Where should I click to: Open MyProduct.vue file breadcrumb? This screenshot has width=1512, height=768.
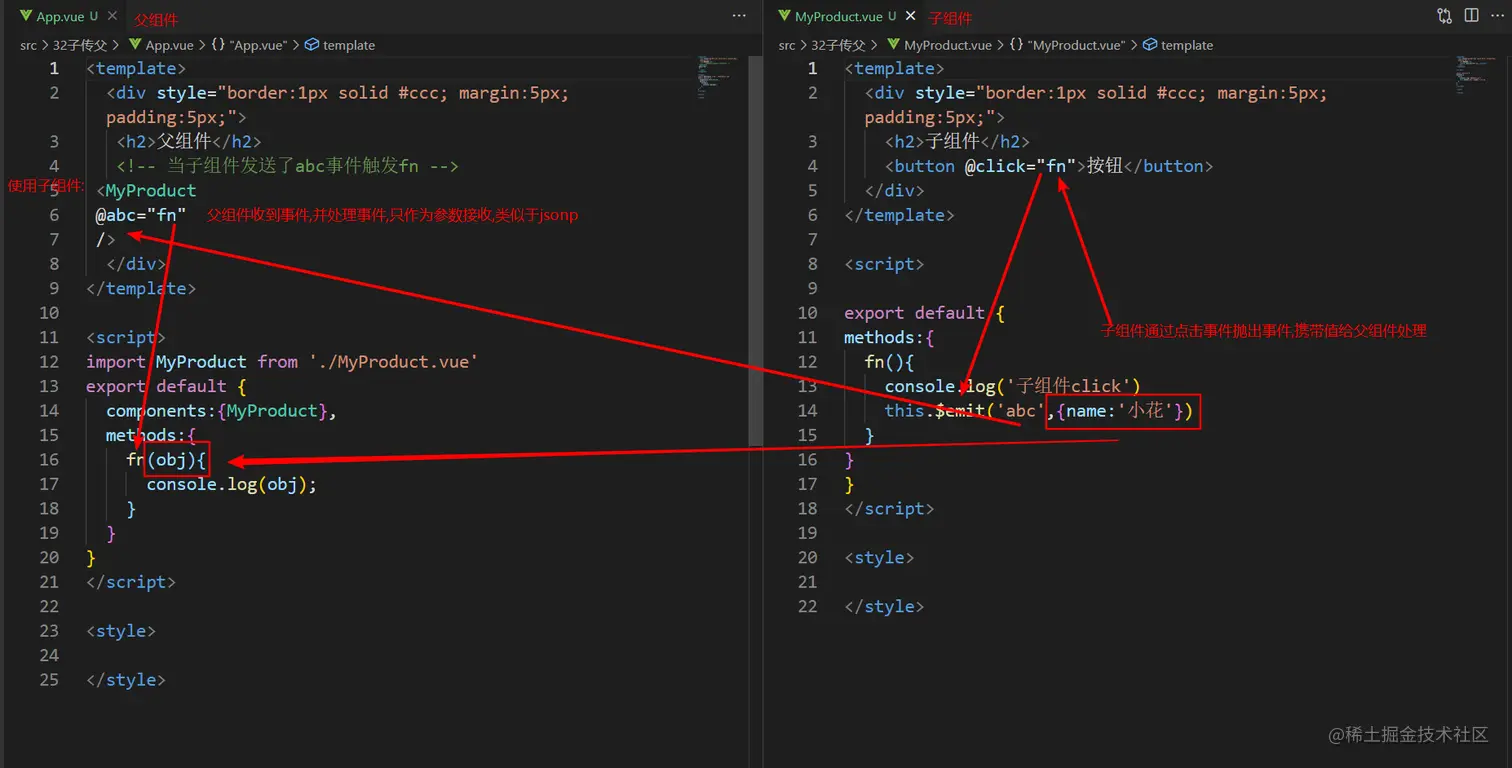(938, 45)
